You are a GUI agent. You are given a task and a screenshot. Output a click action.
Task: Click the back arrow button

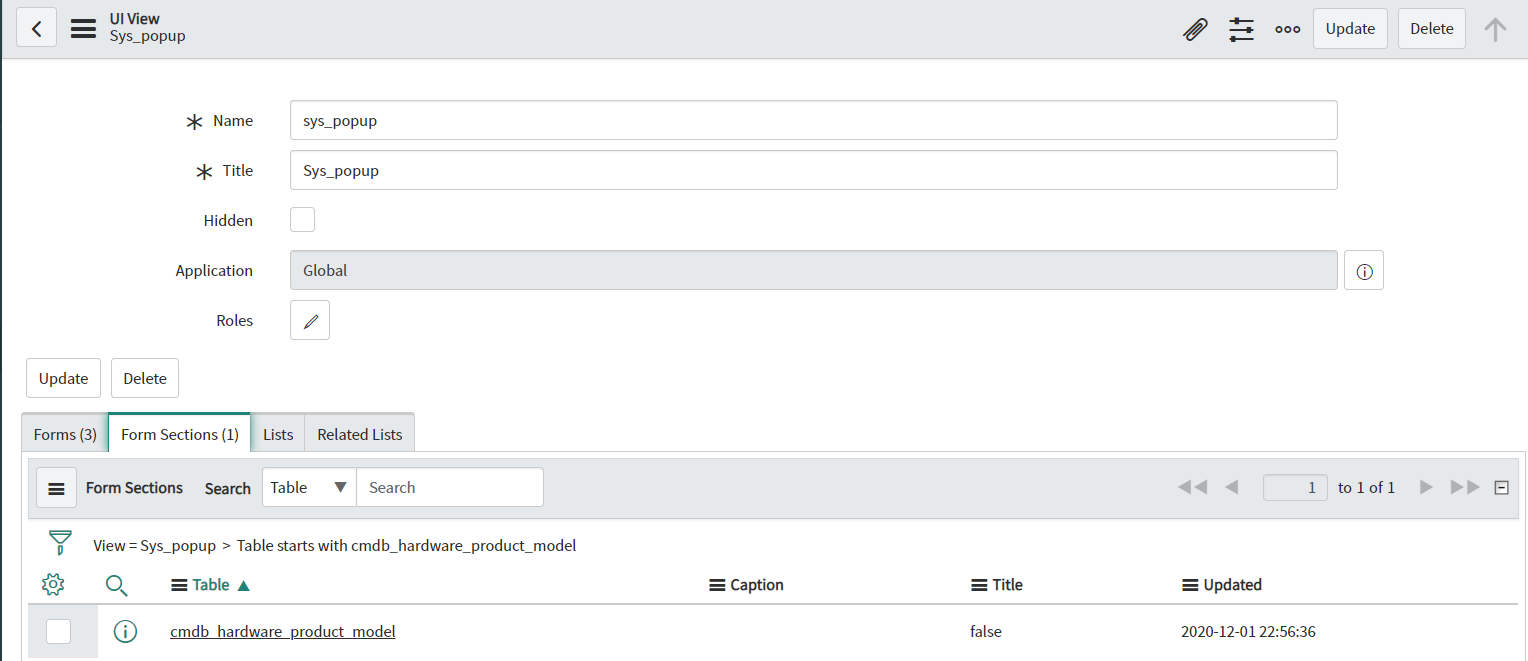coord(37,29)
